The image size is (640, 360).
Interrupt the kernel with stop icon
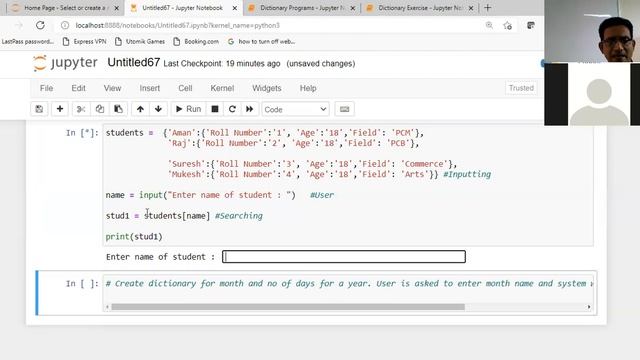(x=215, y=109)
